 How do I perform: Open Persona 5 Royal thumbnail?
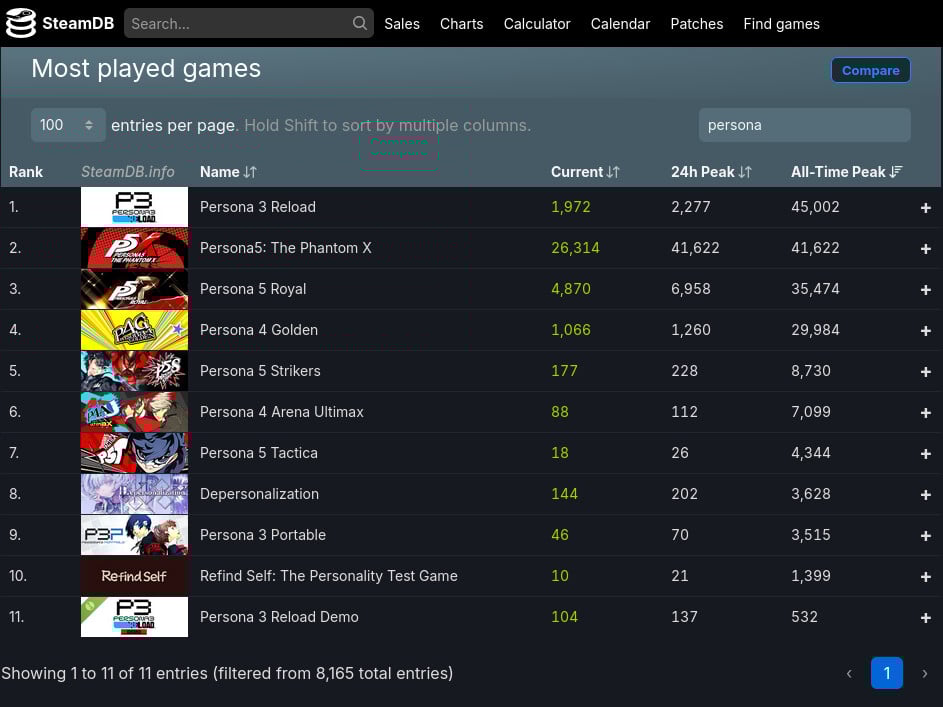(134, 289)
